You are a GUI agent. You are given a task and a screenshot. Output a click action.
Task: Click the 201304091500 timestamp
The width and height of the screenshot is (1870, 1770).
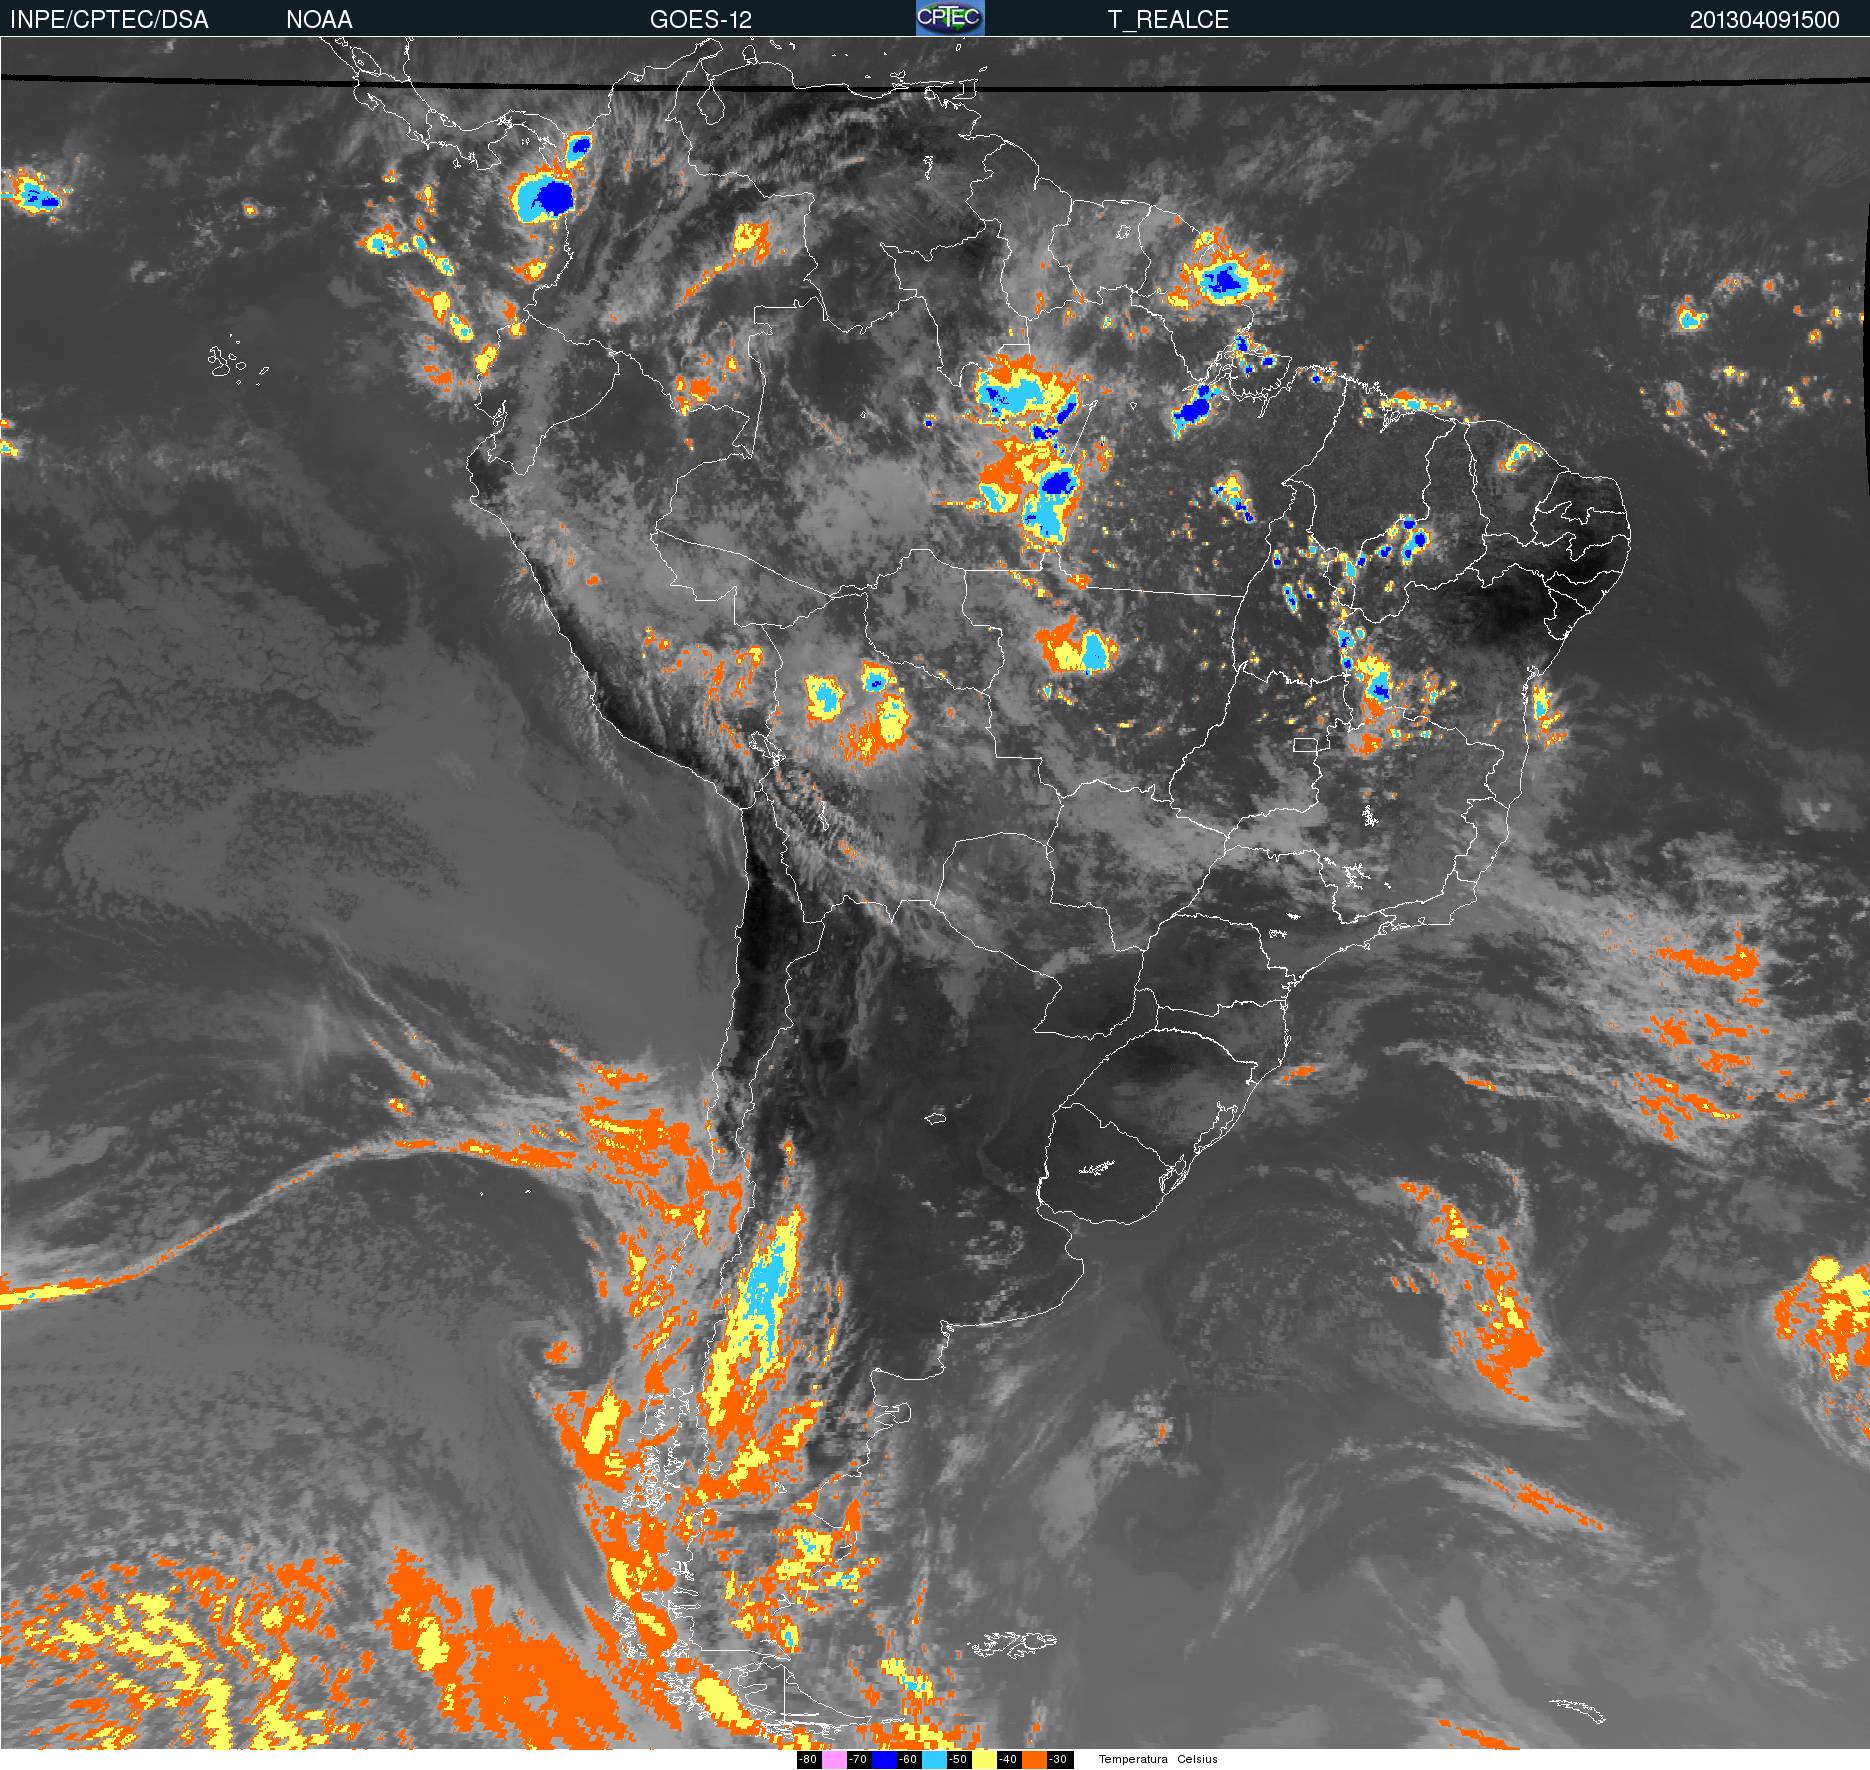click(x=1765, y=20)
